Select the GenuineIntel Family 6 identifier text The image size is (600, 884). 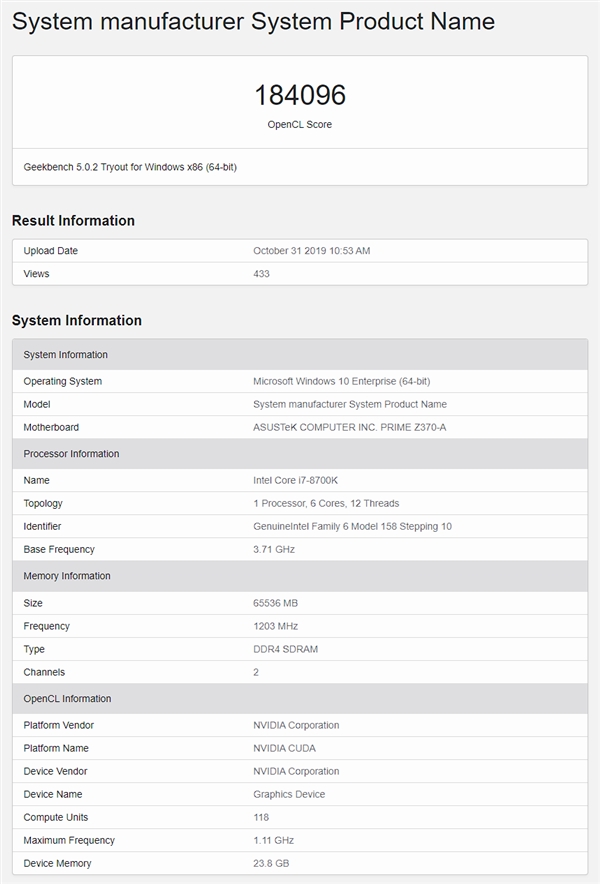(x=352, y=526)
